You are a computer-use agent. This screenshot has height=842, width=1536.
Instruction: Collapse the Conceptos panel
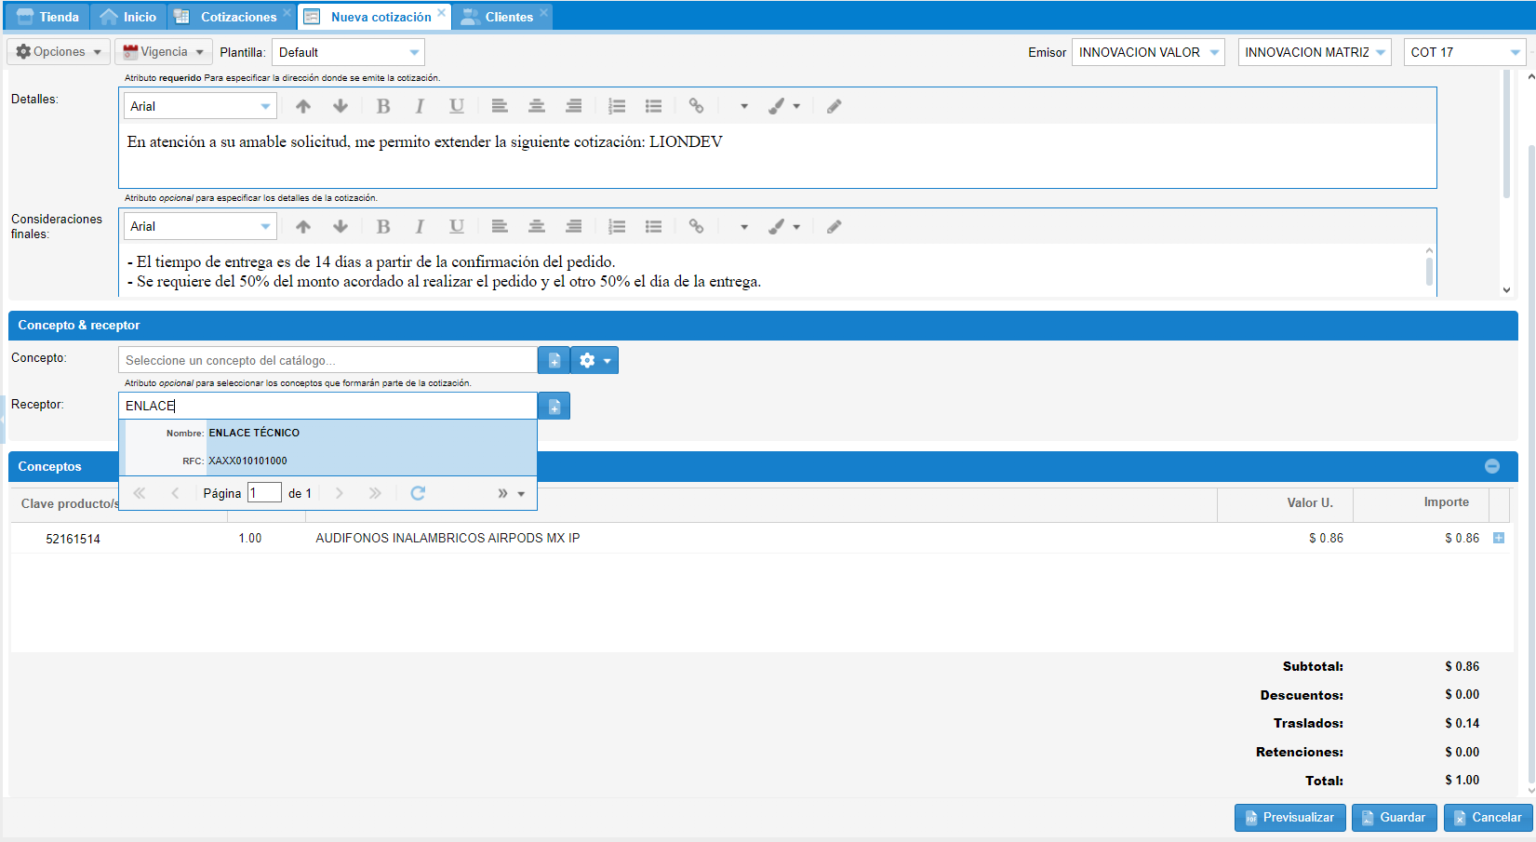tap(1492, 466)
